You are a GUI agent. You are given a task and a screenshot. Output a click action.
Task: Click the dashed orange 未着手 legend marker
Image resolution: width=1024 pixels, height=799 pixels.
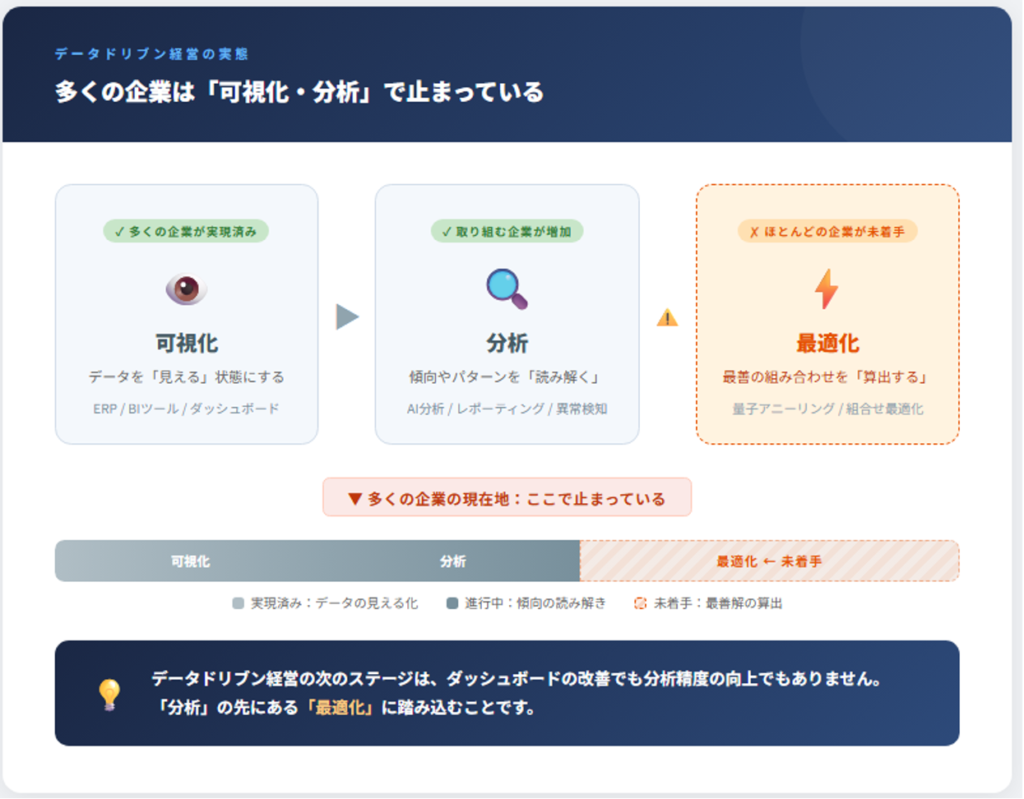tap(640, 603)
